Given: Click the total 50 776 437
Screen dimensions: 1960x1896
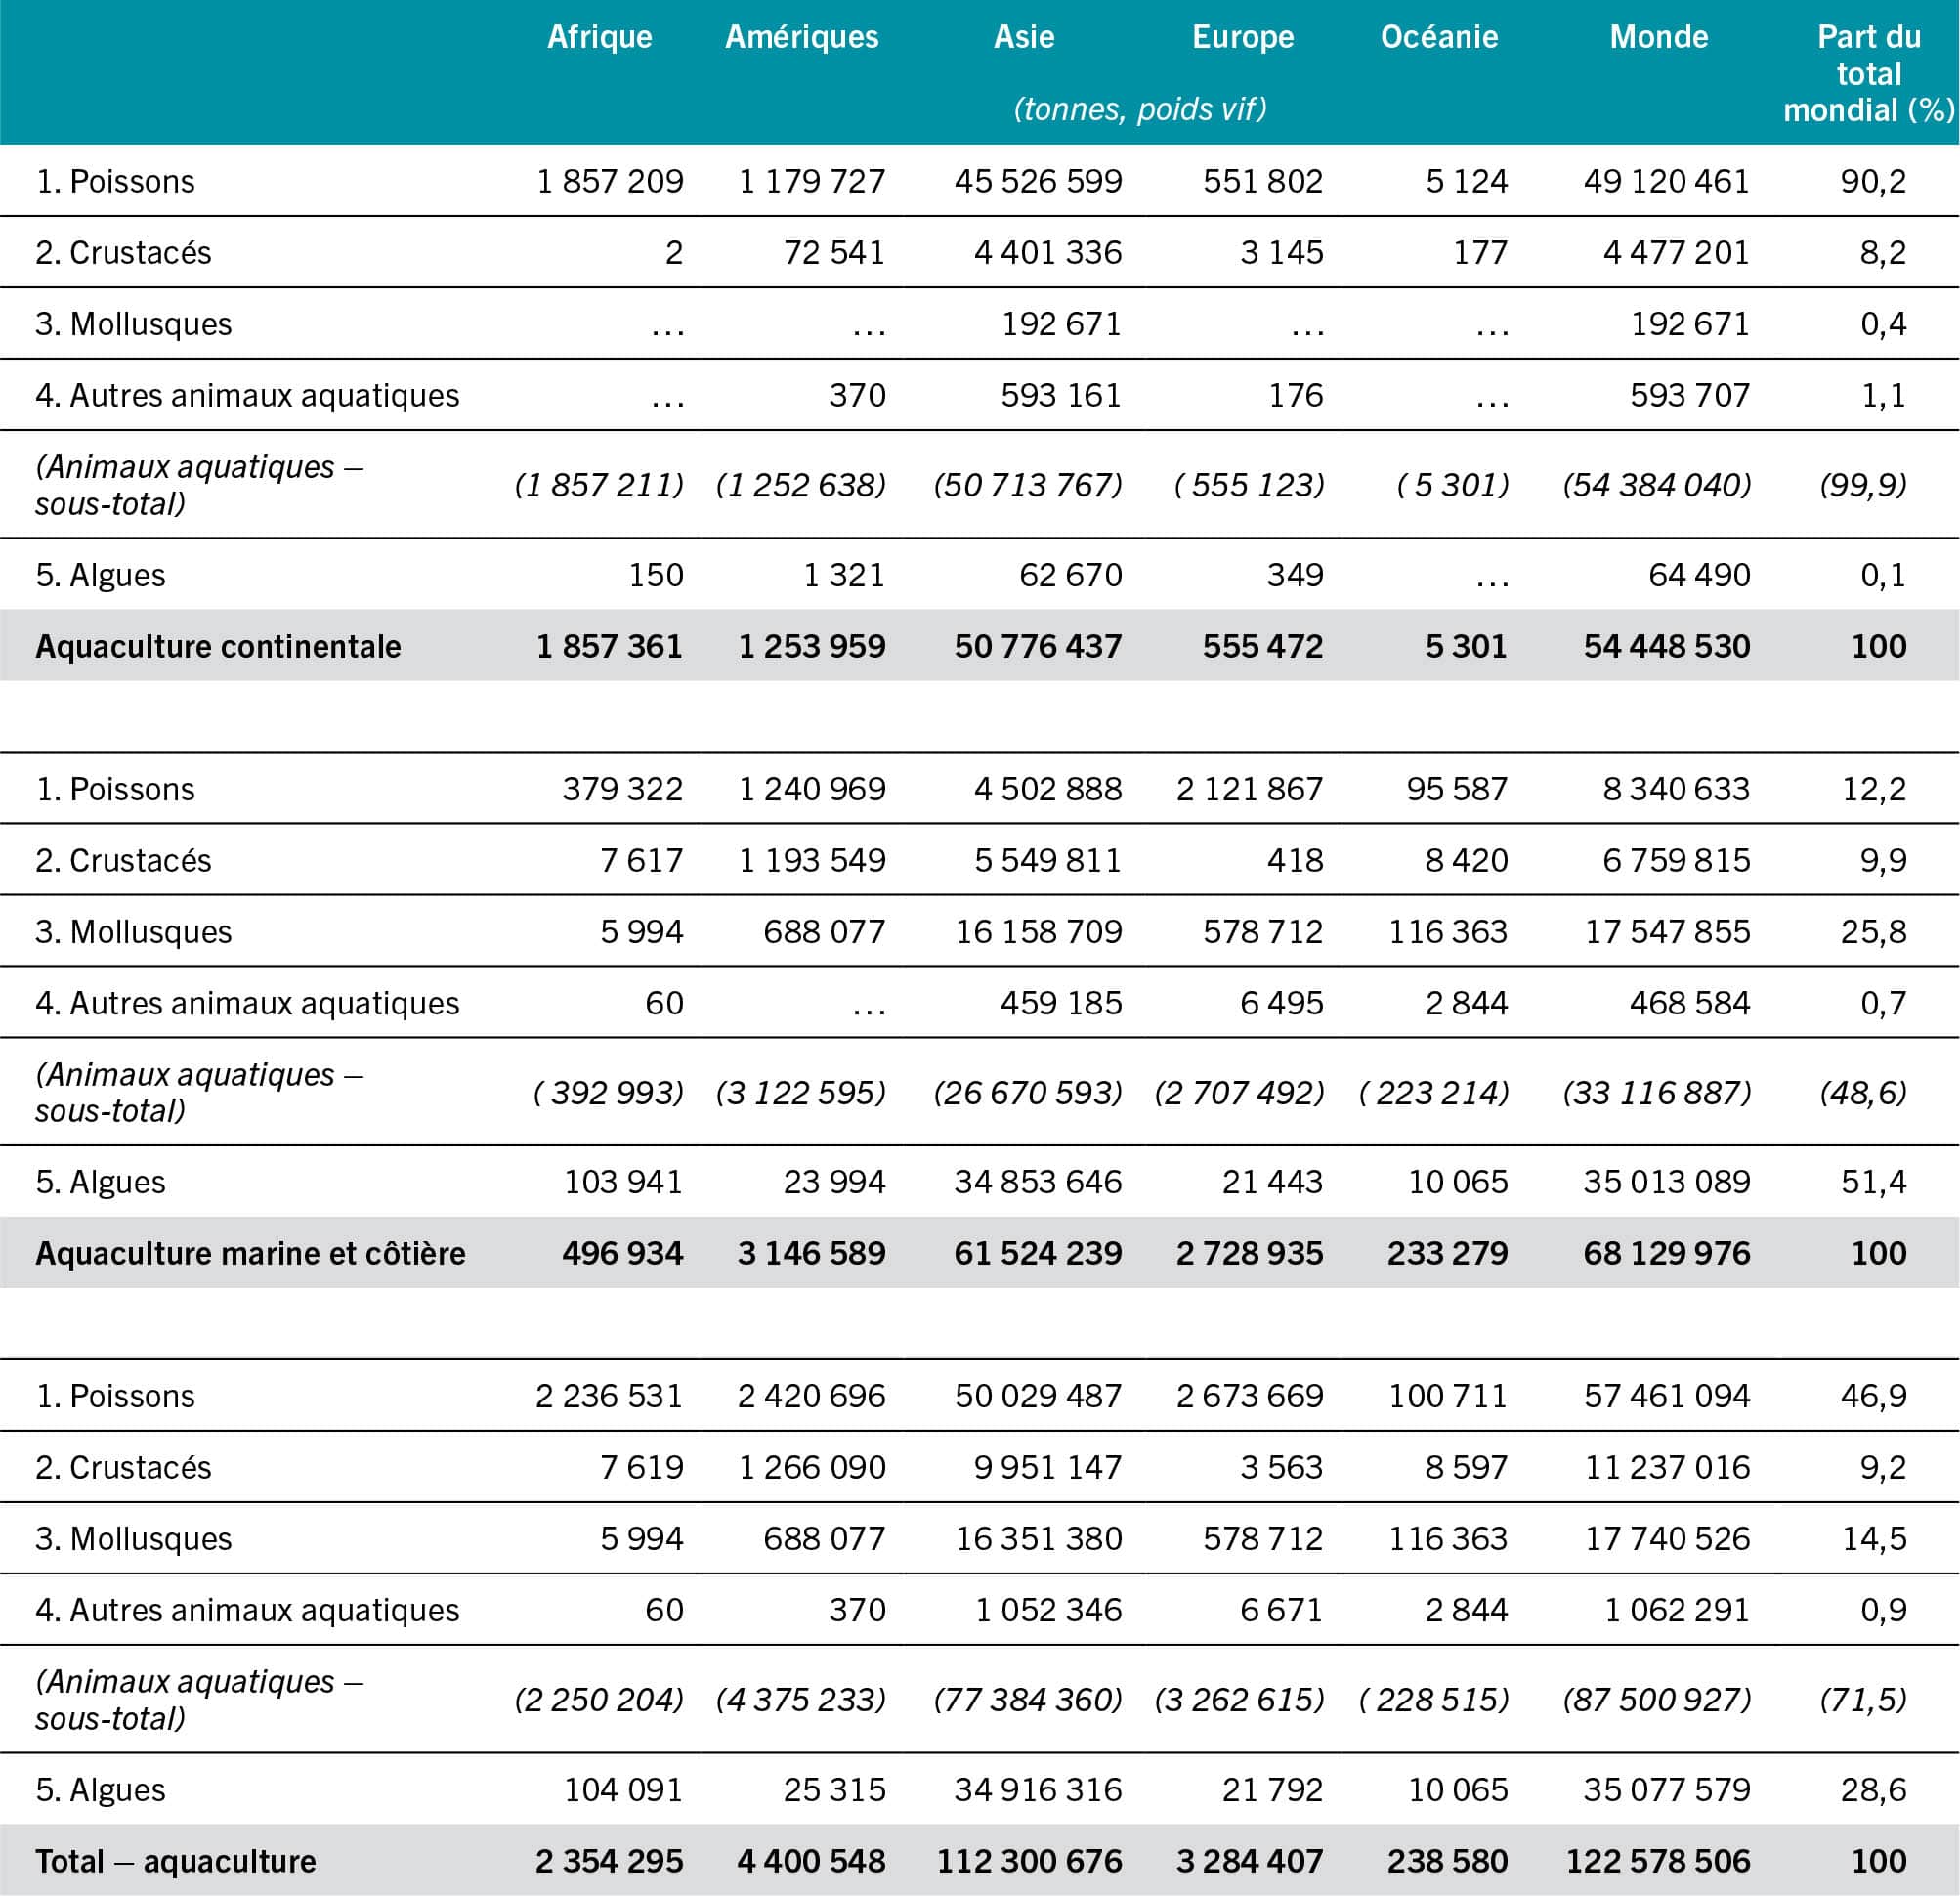Looking at the screenshot, I should [x=1038, y=646].
